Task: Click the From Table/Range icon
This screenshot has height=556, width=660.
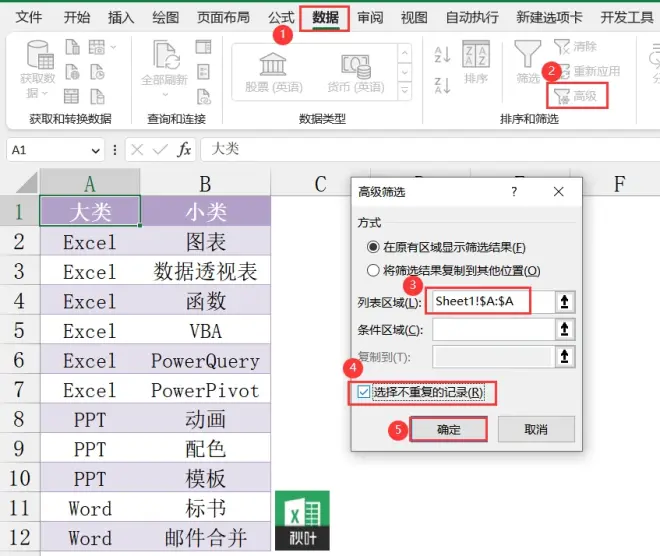Action: 72,96
